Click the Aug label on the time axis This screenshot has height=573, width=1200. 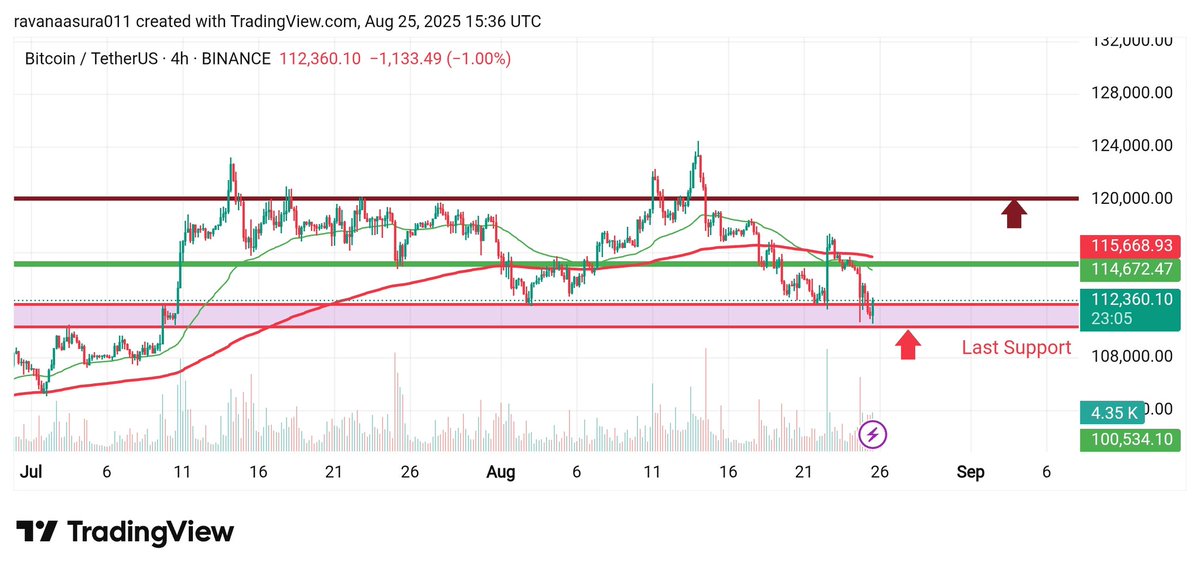coord(501,472)
